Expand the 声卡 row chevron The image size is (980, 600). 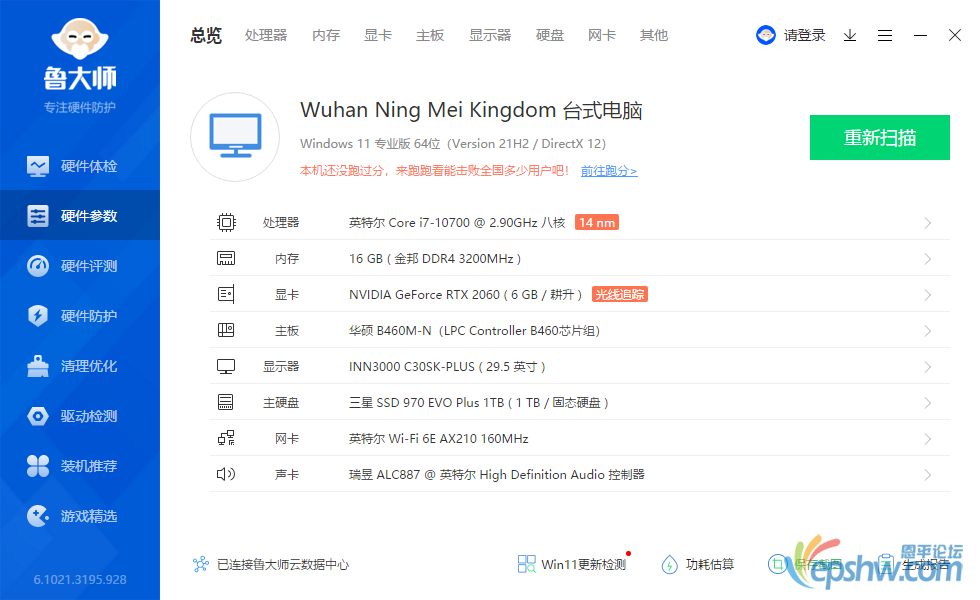coord(928,475)
